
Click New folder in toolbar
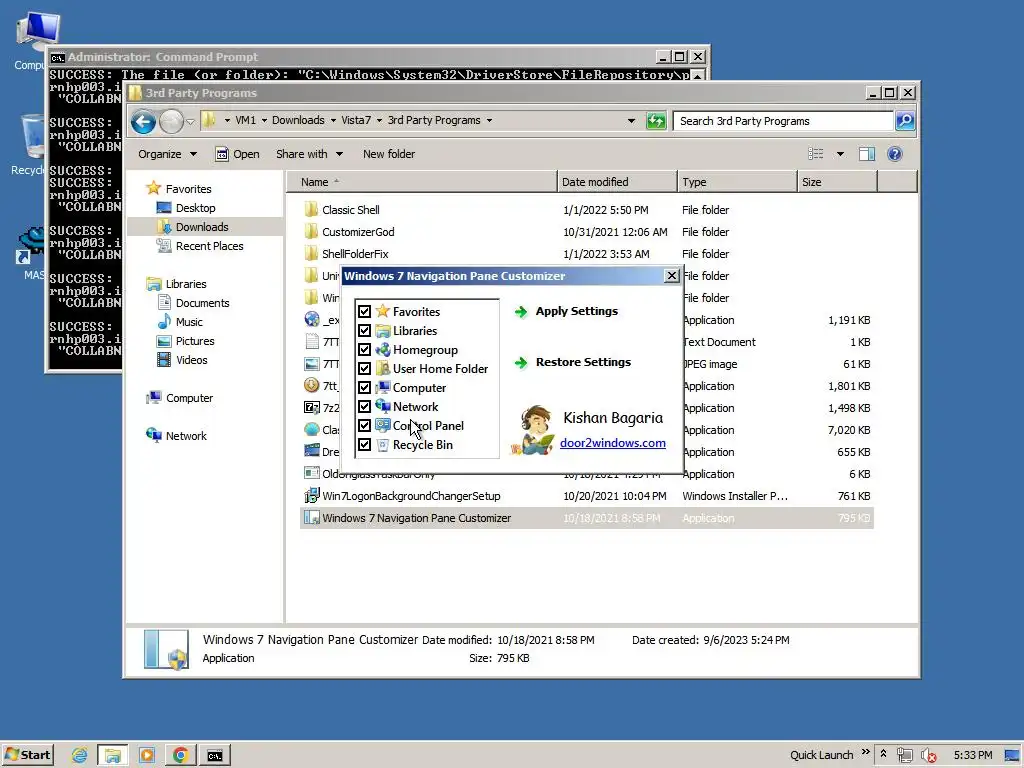pyautogui.click(x=389, y=154)
